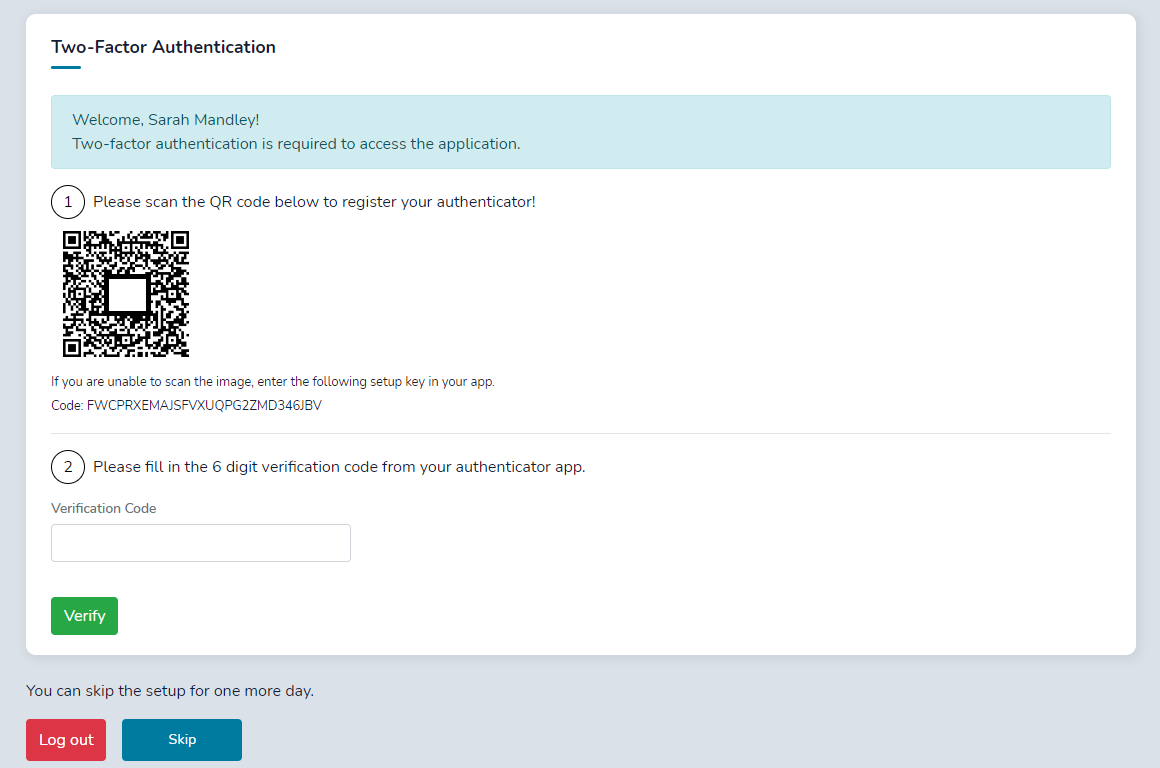
Task: Click the 'Please scan the QR code' instruction
Action: click(314, 202)
